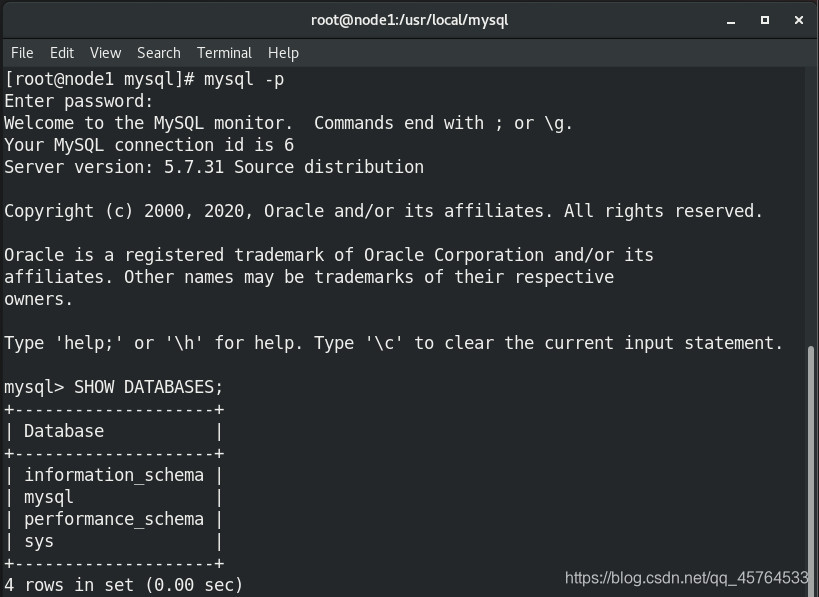Click the 'SHOW DATABASES;' command
Screen dimensions: 819x597
(148, 387)
